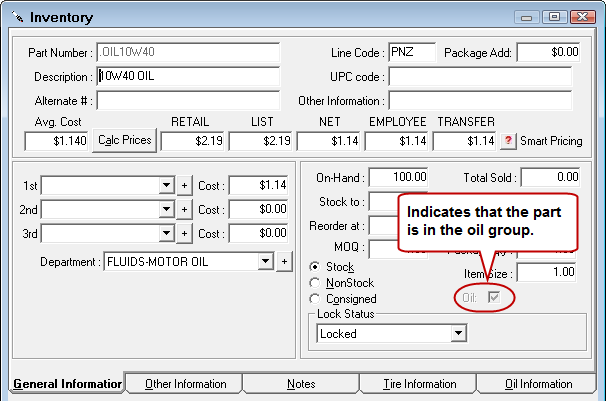Click the Smart Pricing question mark icon

tap(508, 141)
